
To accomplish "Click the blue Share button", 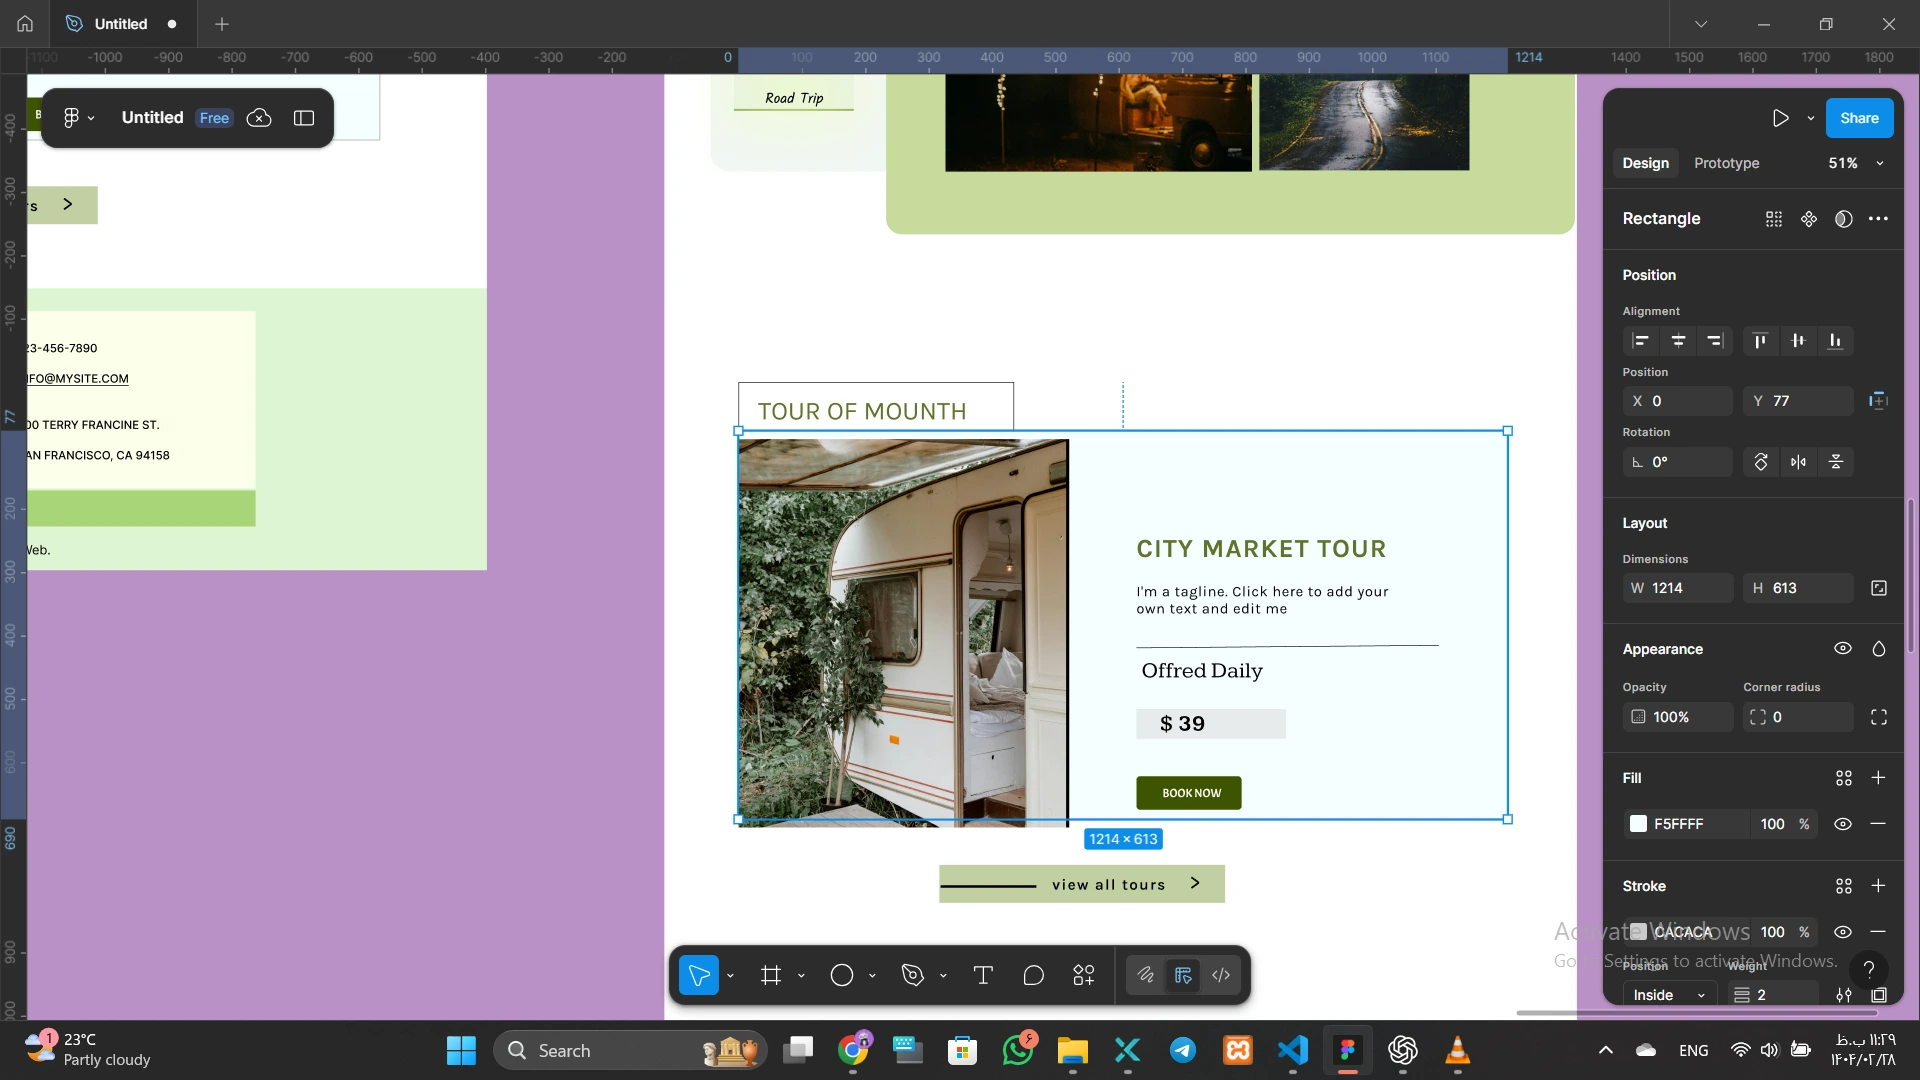I will point(1859,118).
